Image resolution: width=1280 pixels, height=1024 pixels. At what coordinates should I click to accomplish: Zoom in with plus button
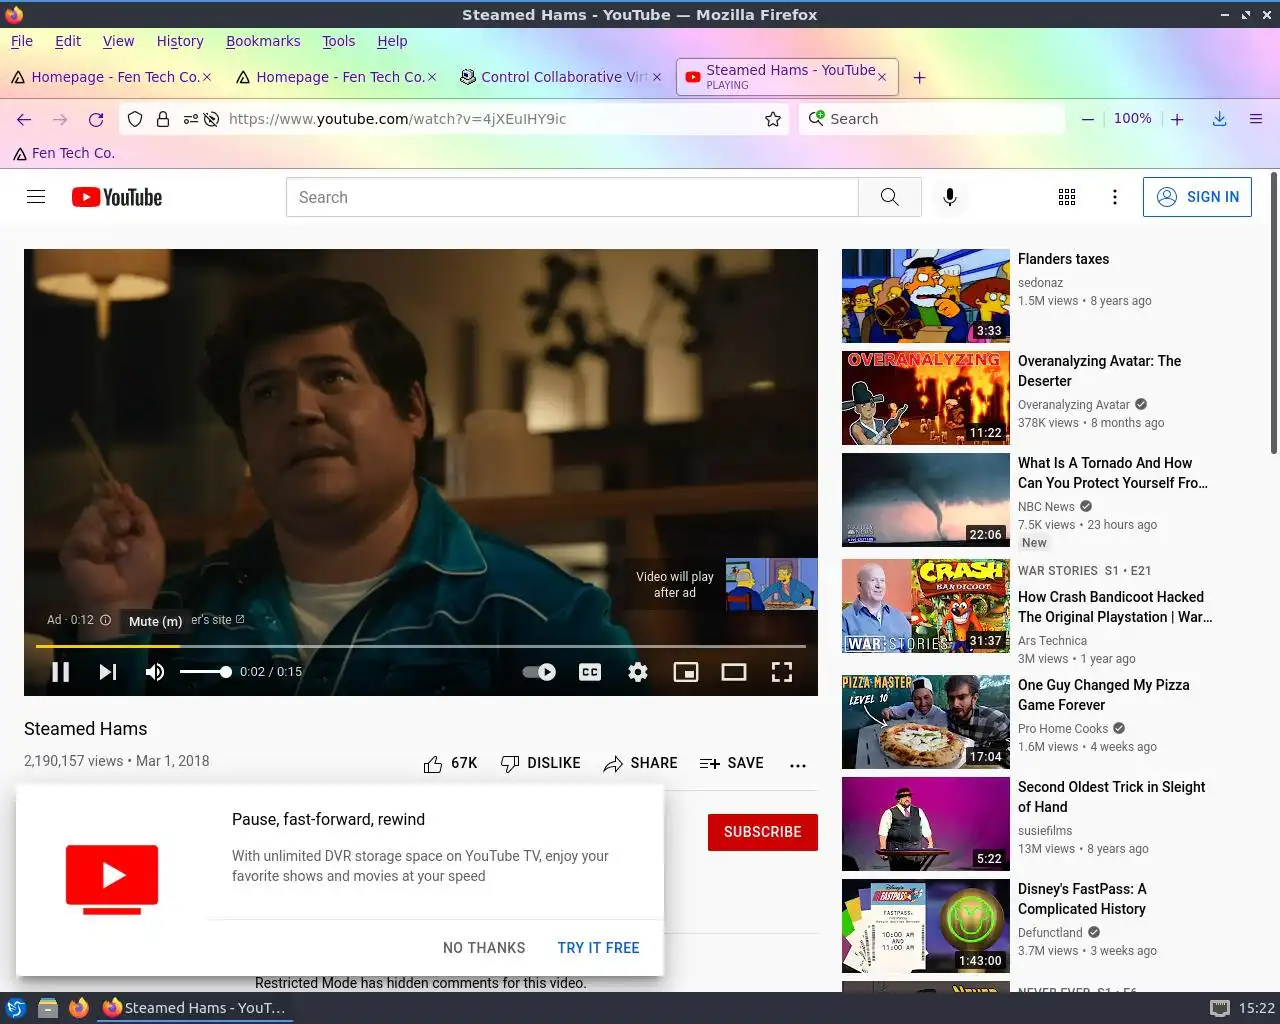(1177, 119)
